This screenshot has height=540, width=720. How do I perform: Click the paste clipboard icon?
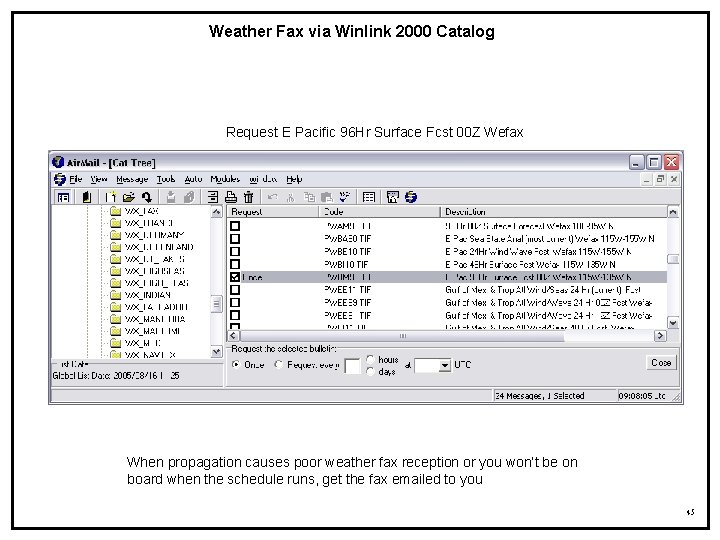click(326, 197)
